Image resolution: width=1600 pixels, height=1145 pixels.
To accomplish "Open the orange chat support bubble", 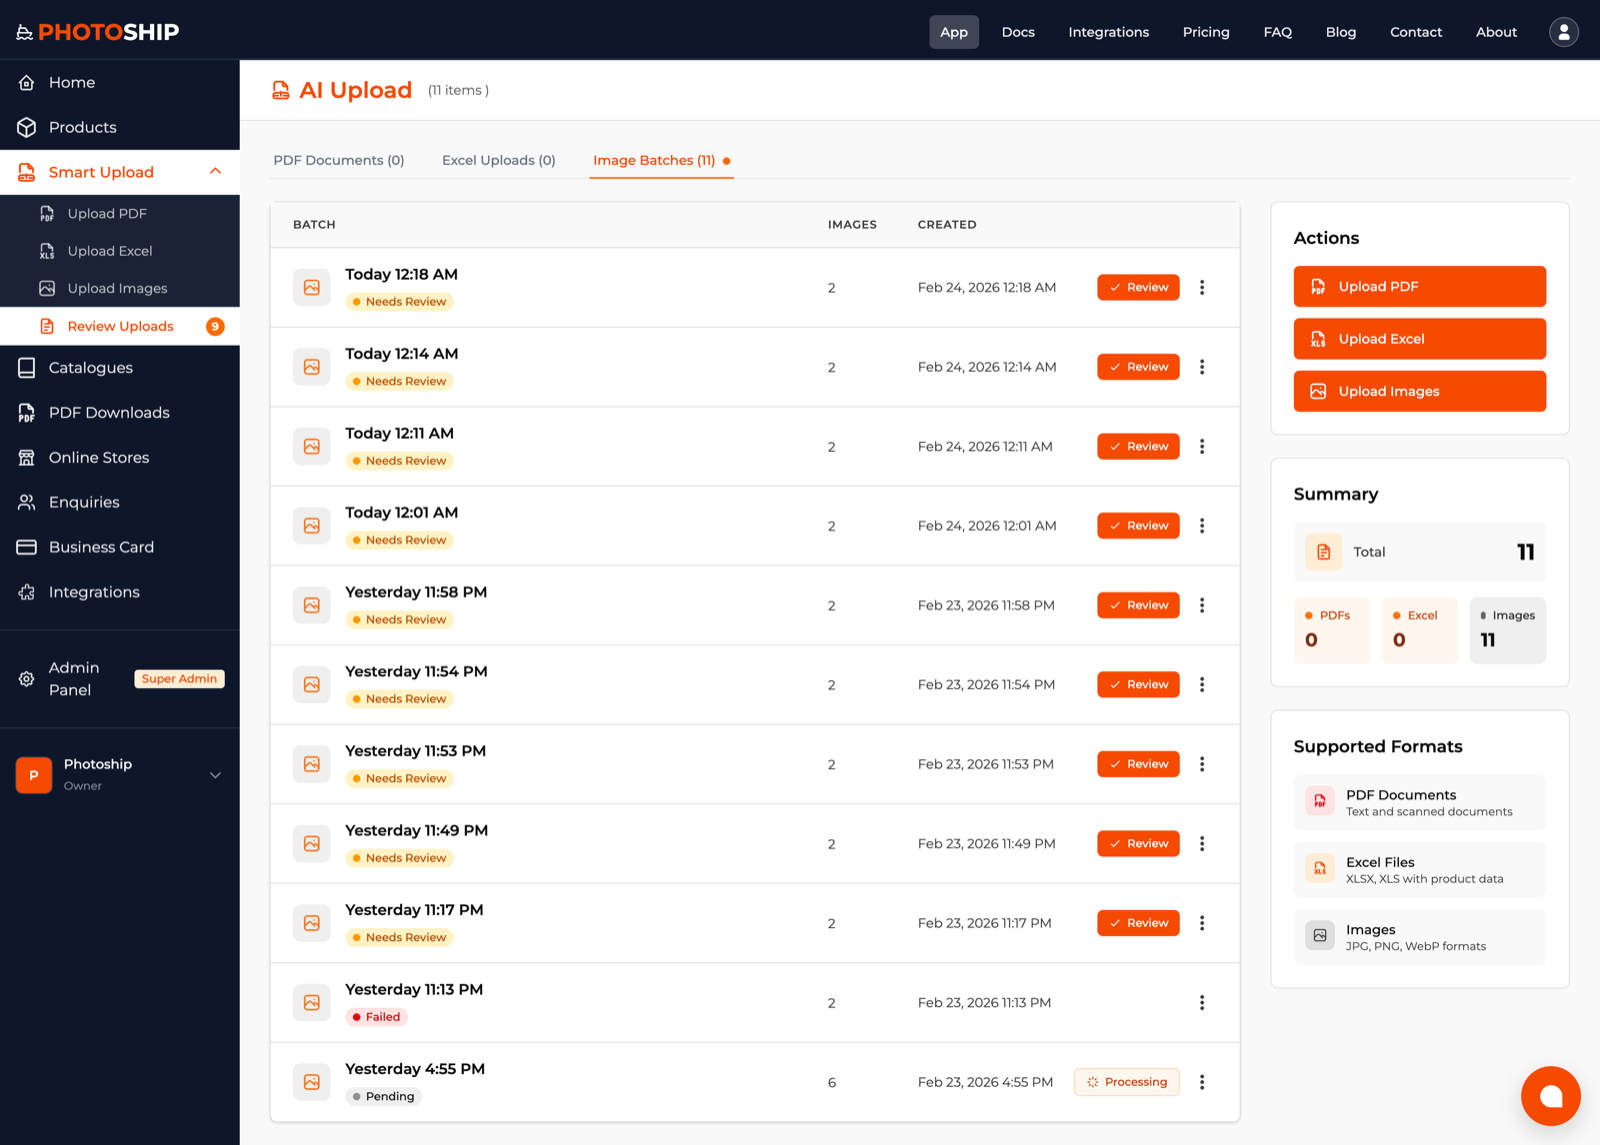I will (x=1550, y=1096).
